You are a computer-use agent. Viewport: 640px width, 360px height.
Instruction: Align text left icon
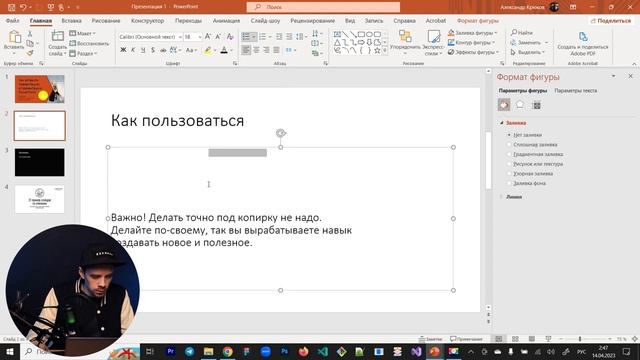tap(246, 50)
